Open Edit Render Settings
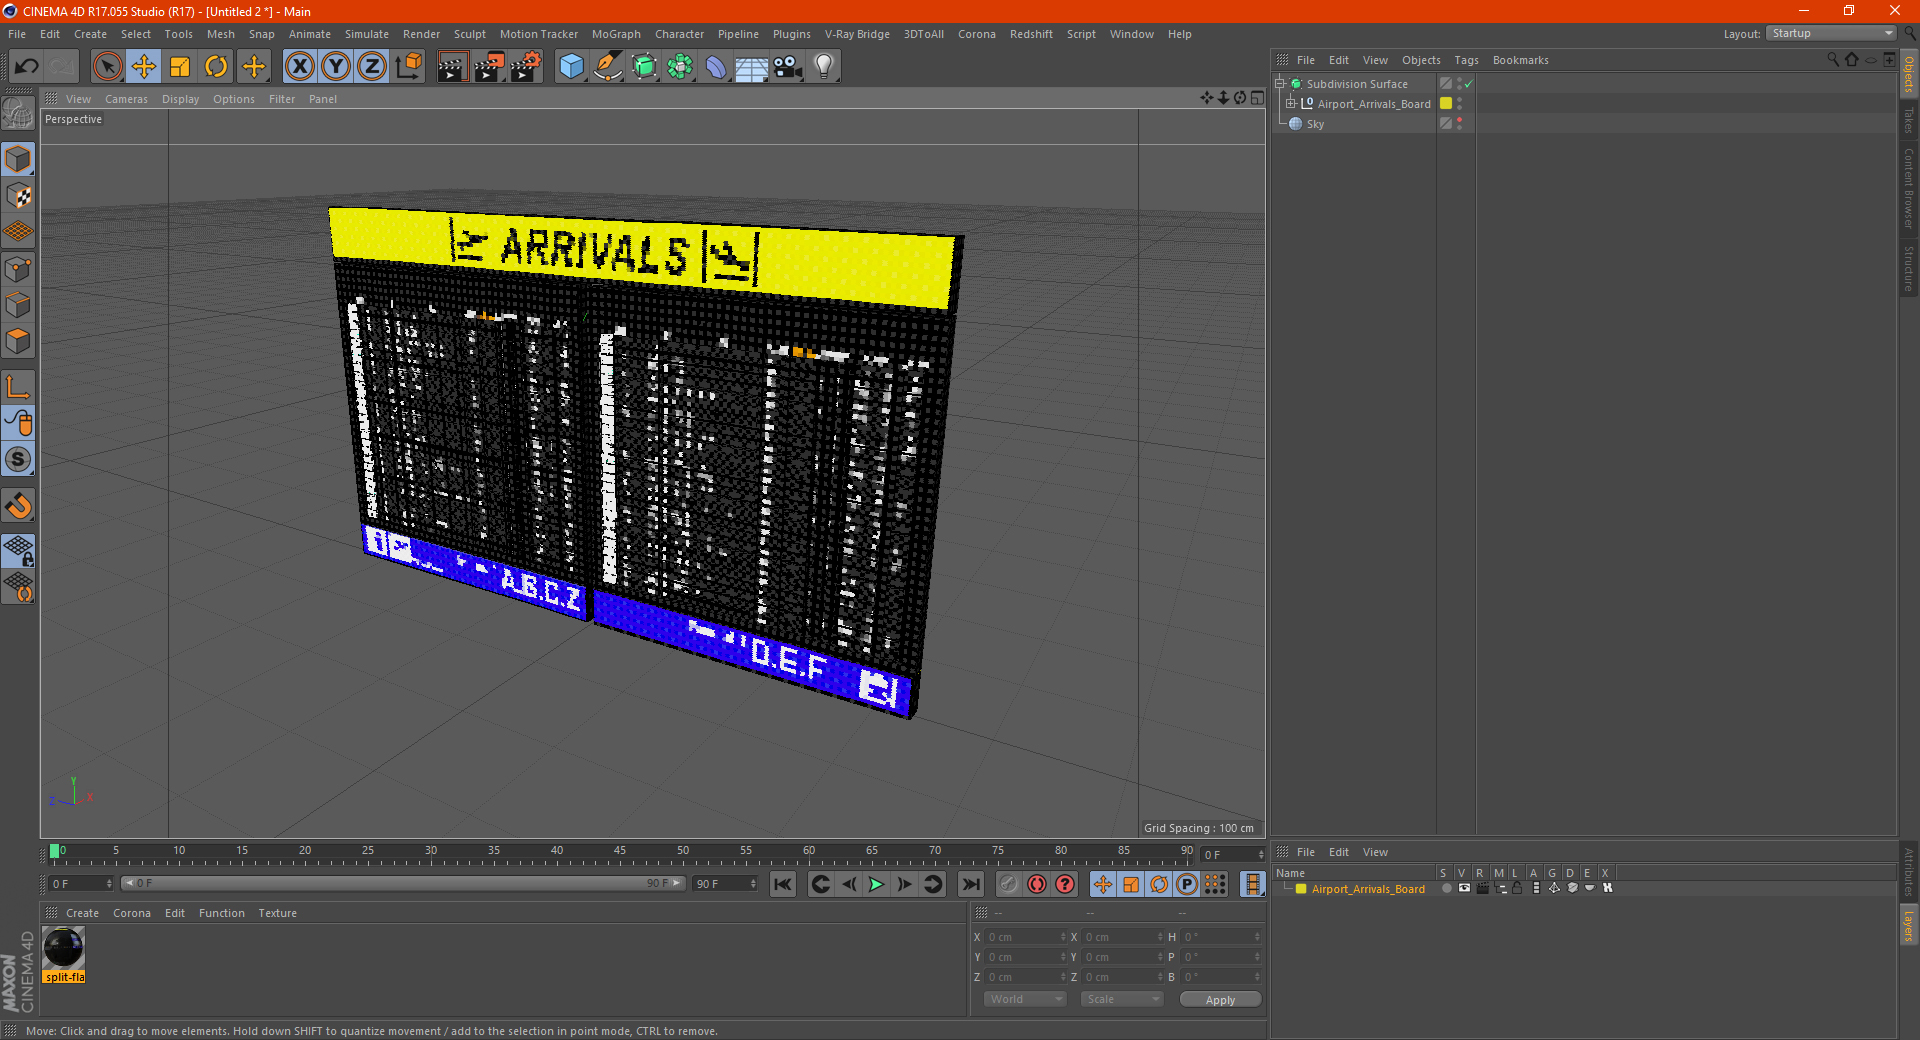 (526, 67)
